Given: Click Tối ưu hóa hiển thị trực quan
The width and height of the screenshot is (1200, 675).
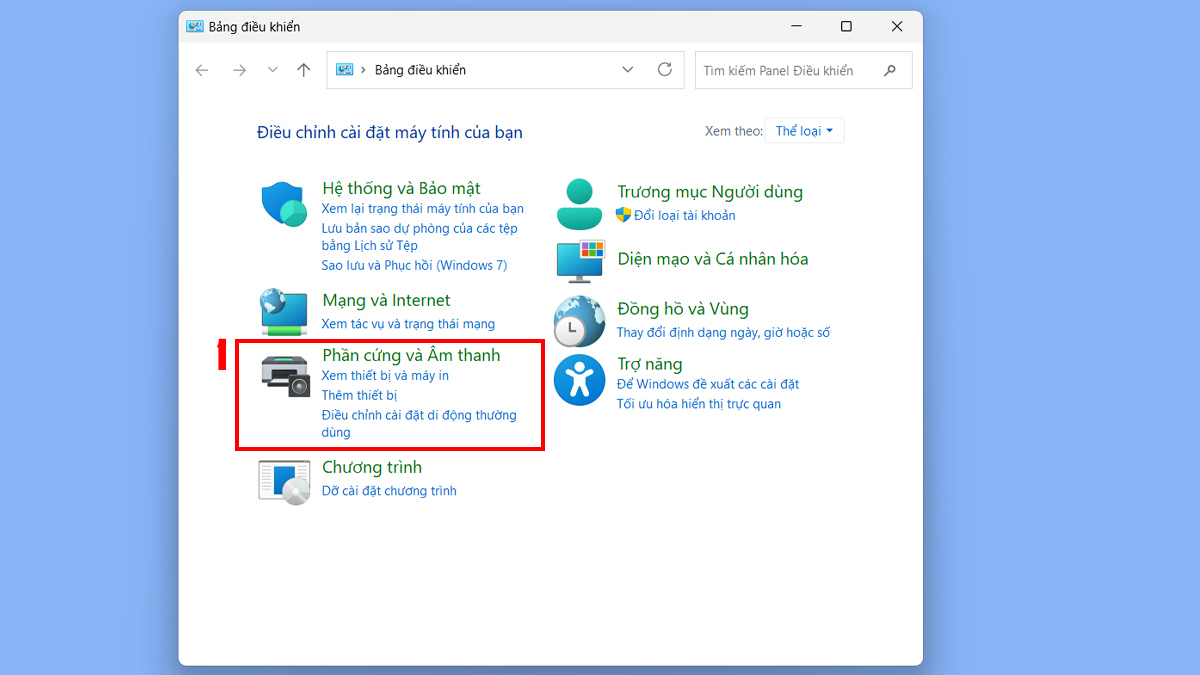Looking at the screenshot, I should tap(699, 404).
